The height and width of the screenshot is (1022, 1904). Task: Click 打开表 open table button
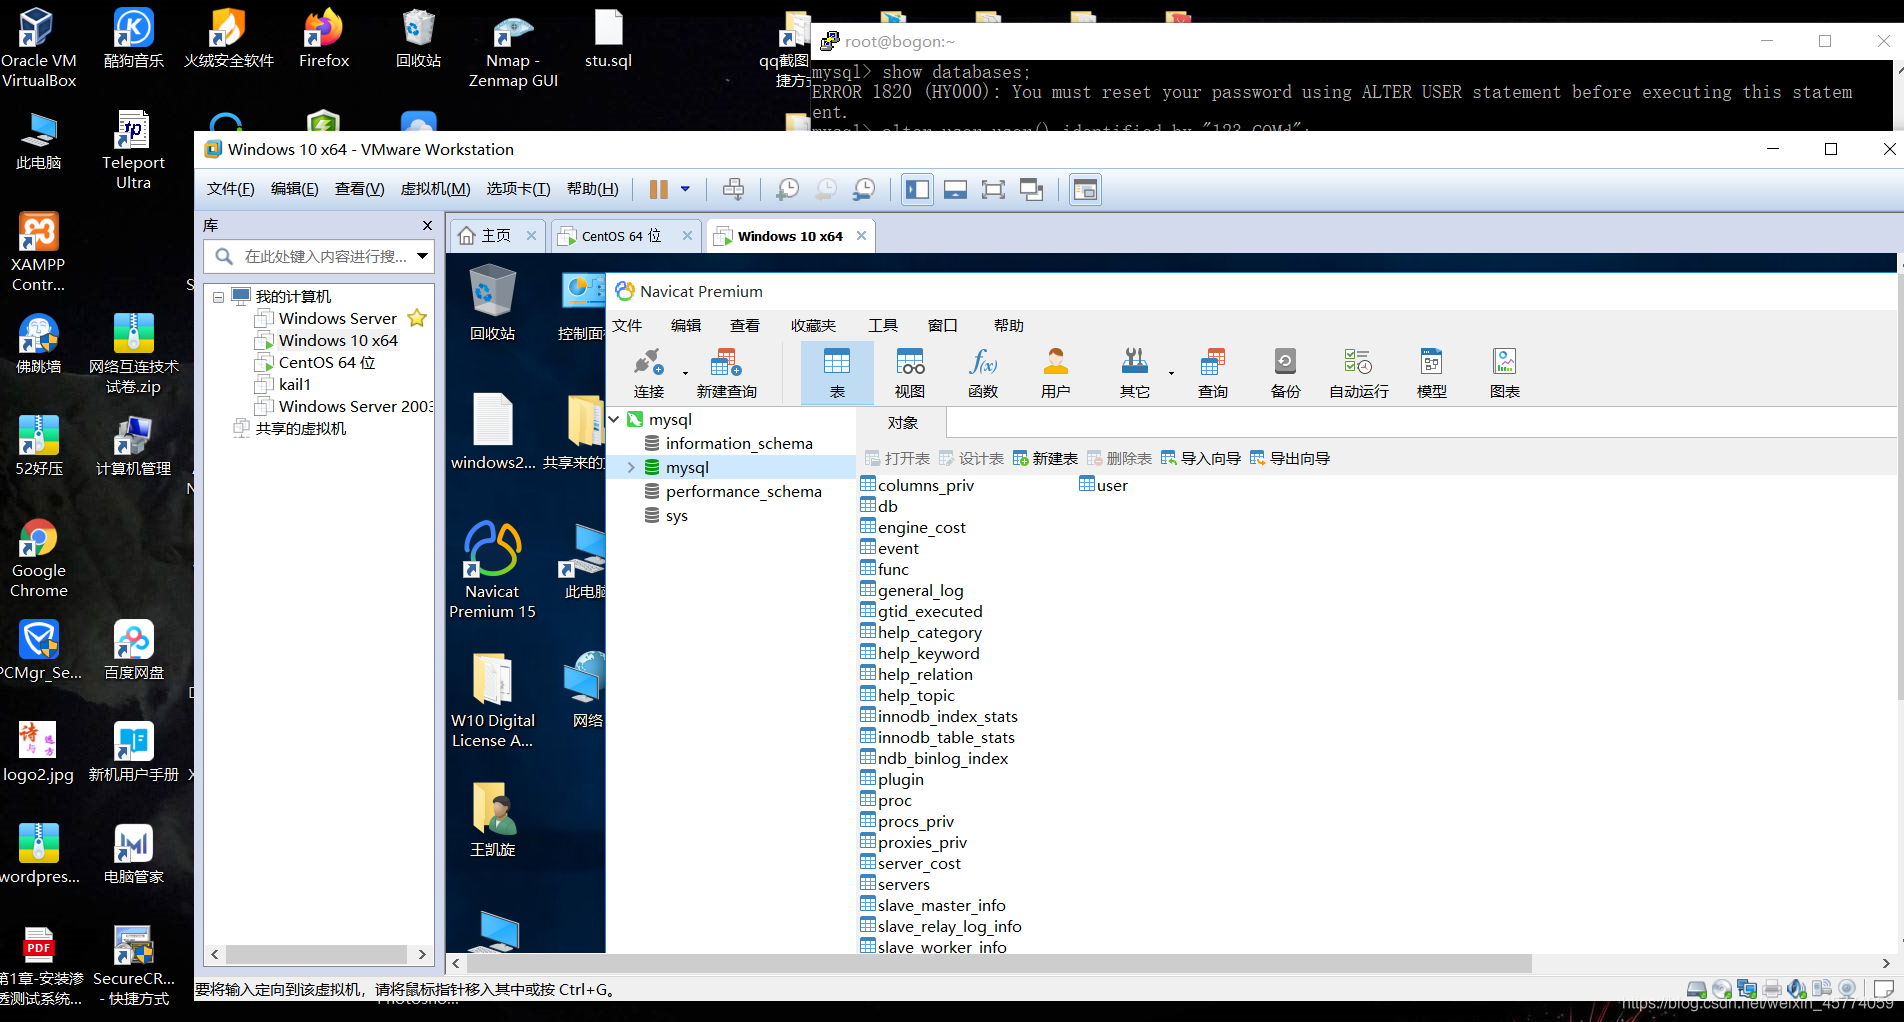point(897,458)
